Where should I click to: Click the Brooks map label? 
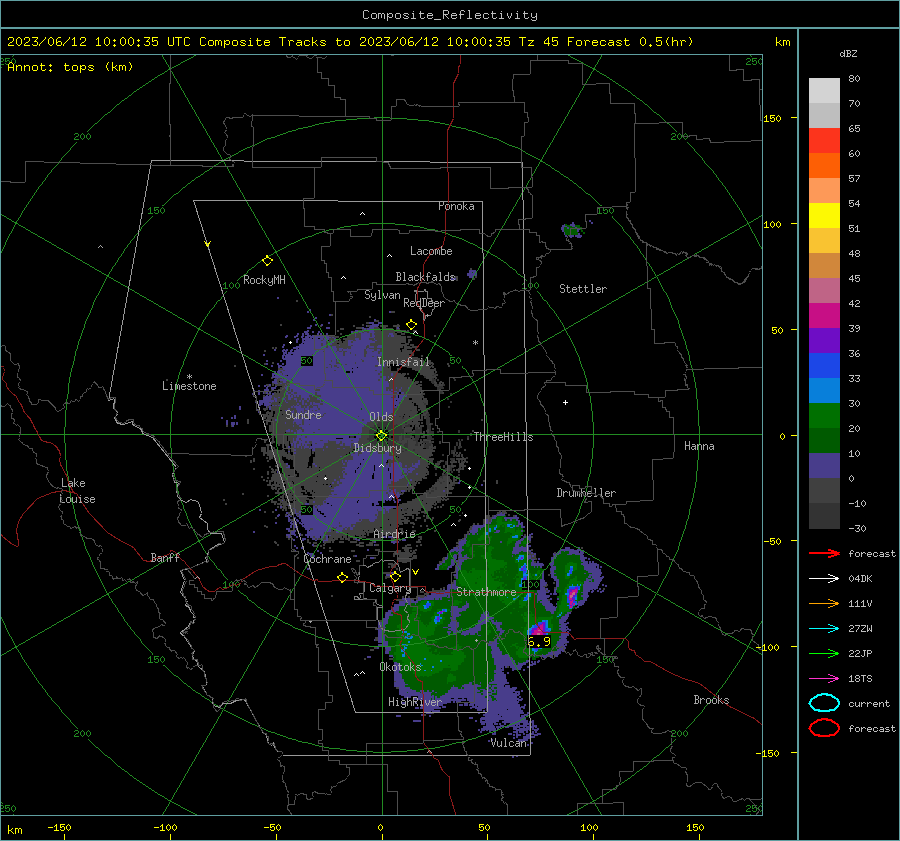(x=711, y=700)
